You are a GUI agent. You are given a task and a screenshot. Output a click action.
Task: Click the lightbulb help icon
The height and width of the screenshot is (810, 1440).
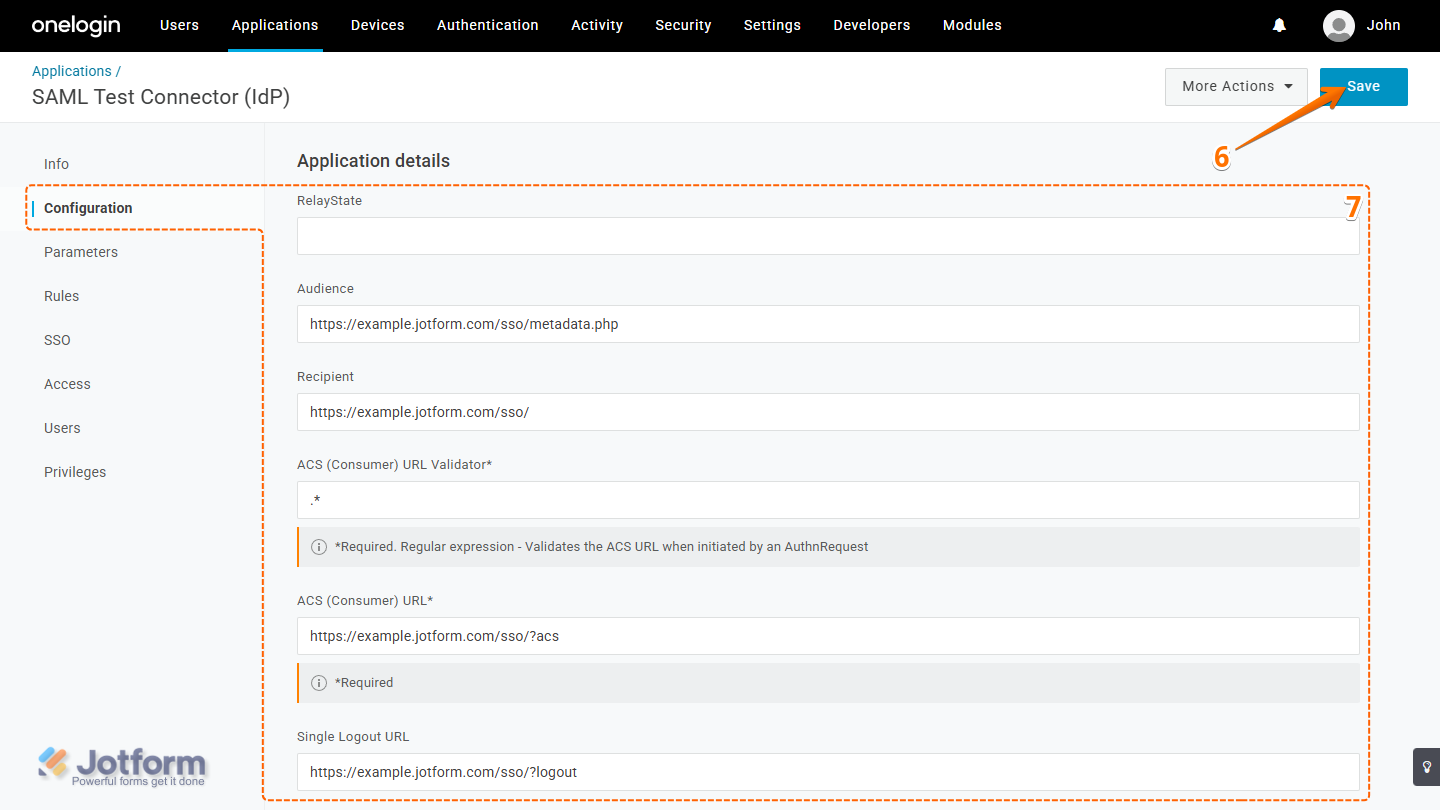click(x=1426, y=766)
